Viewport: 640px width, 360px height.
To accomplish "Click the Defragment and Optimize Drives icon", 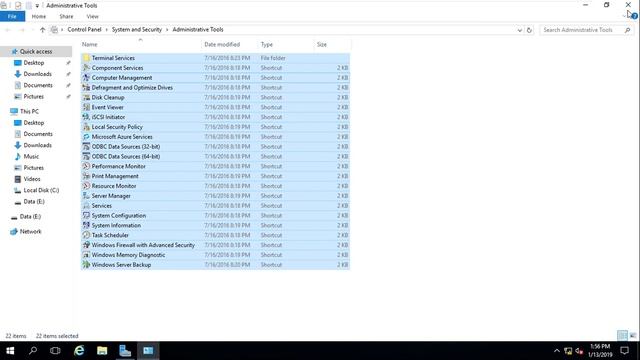I will tap(86, 87).
